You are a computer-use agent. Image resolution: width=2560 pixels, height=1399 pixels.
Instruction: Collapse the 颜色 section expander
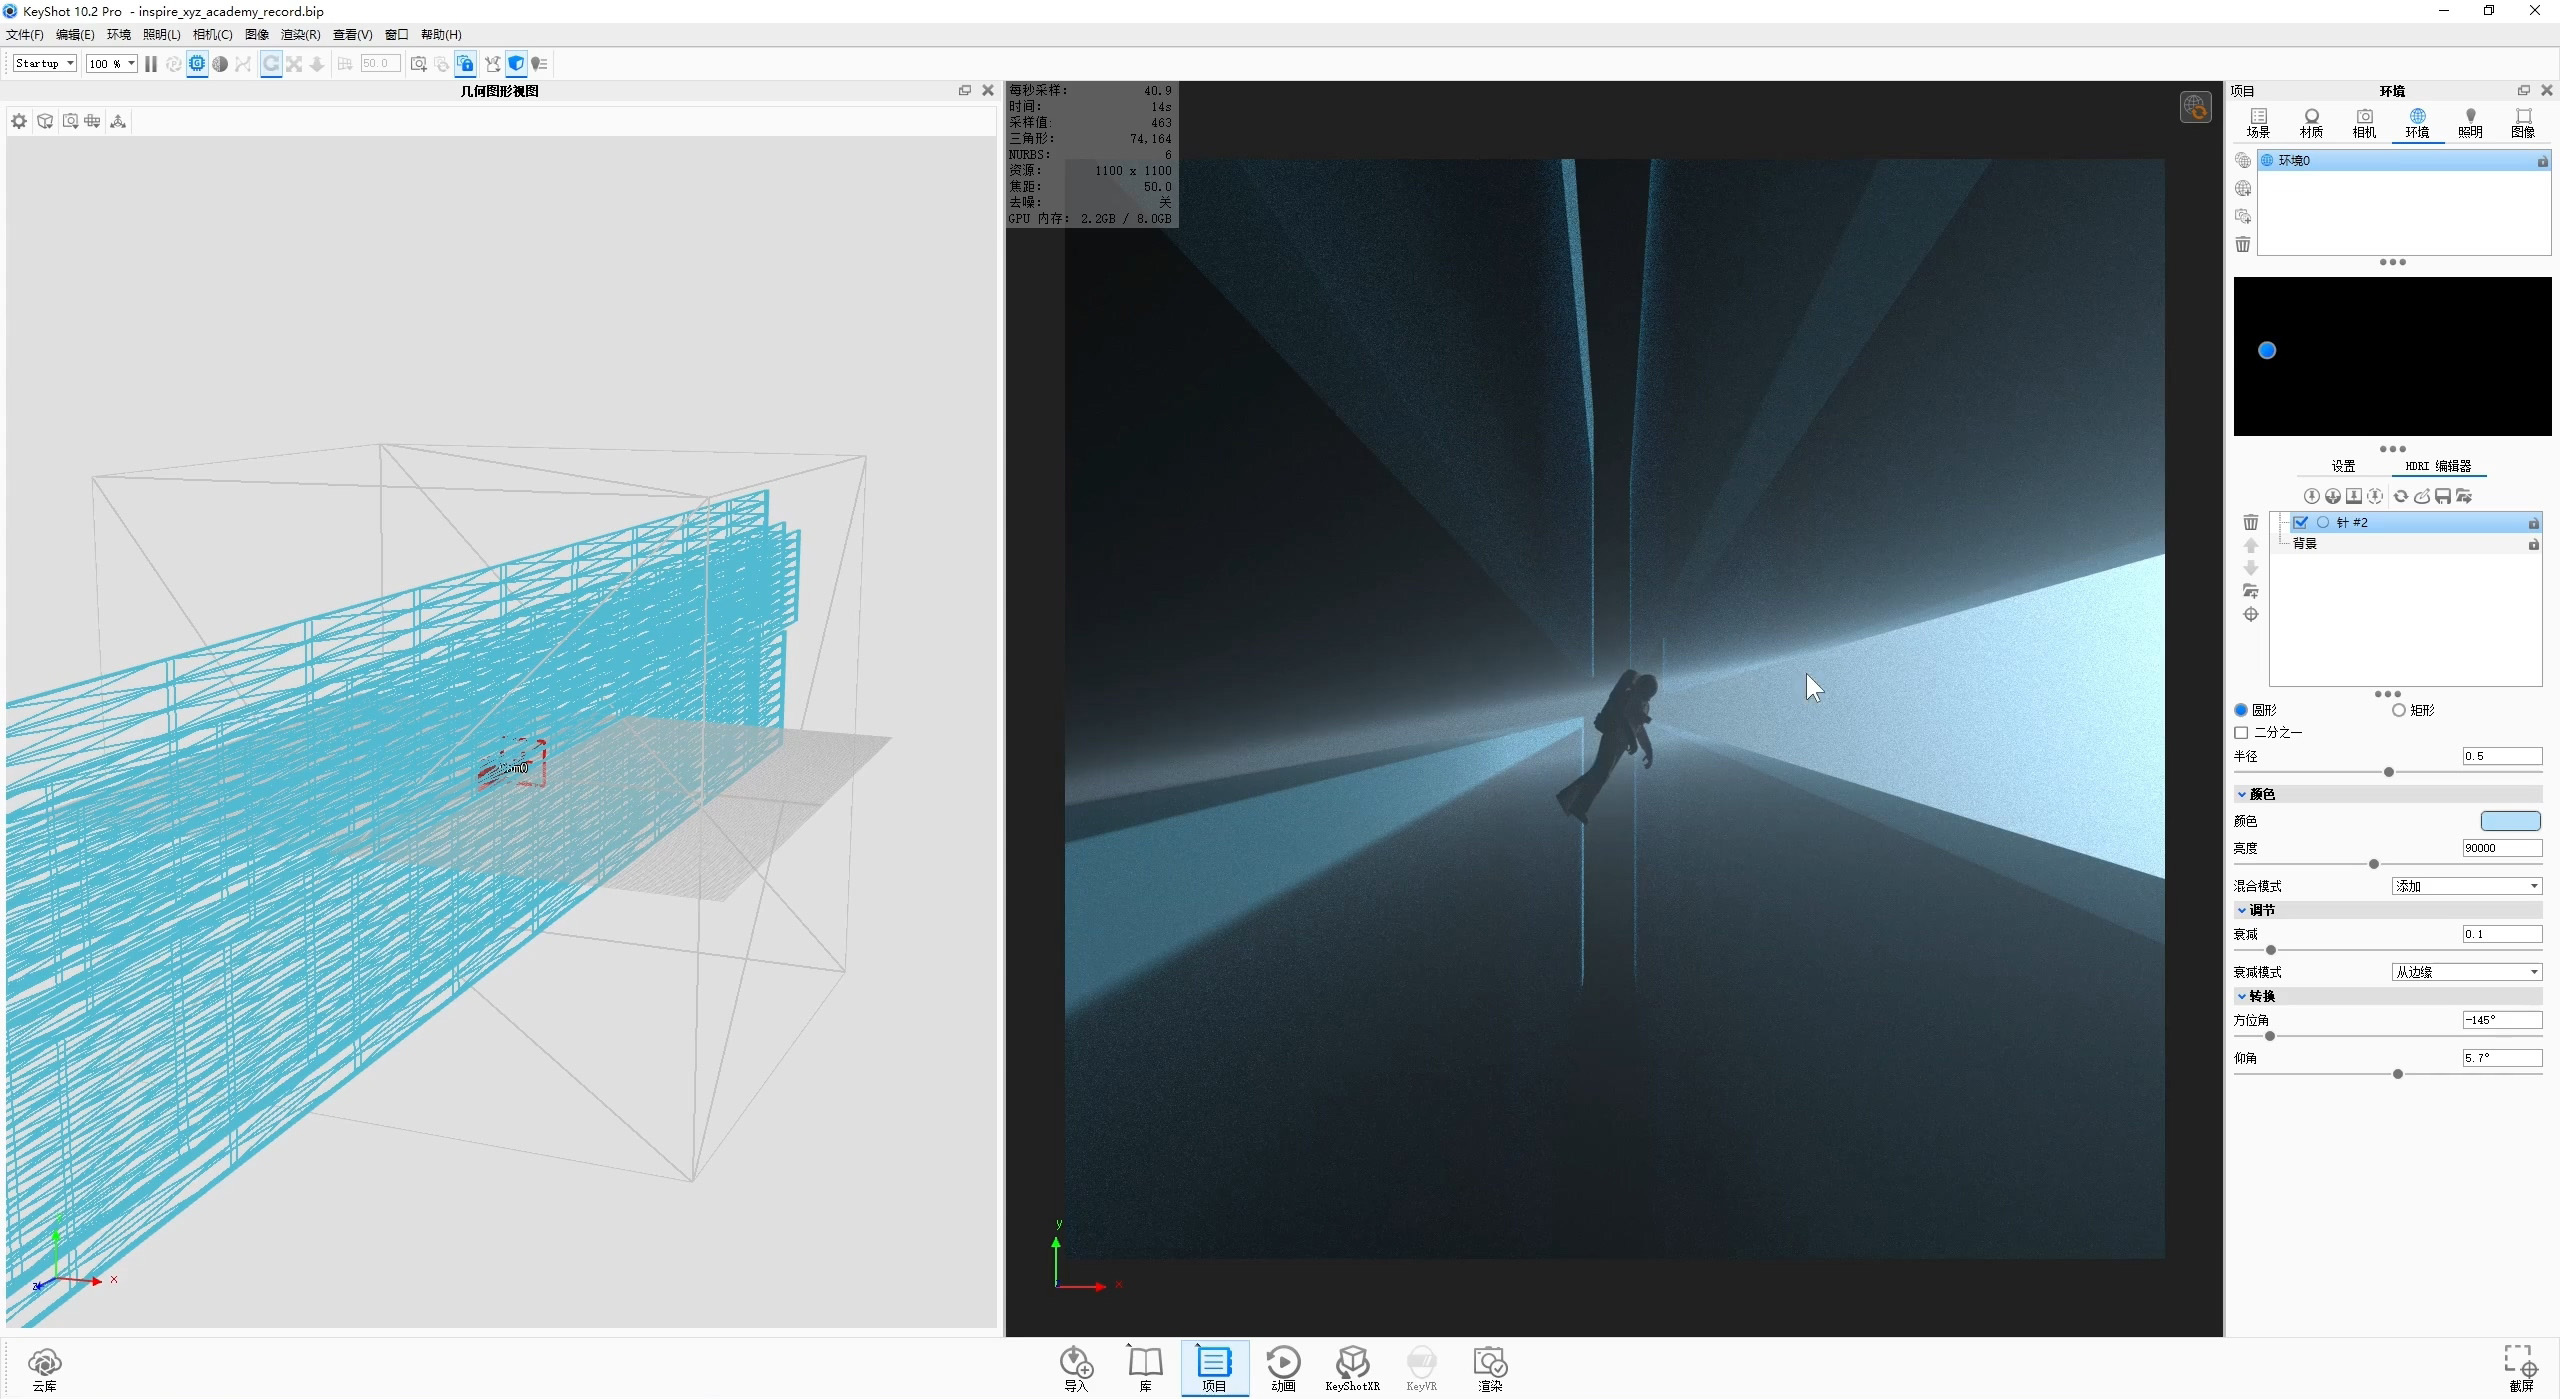point(2242,794)
